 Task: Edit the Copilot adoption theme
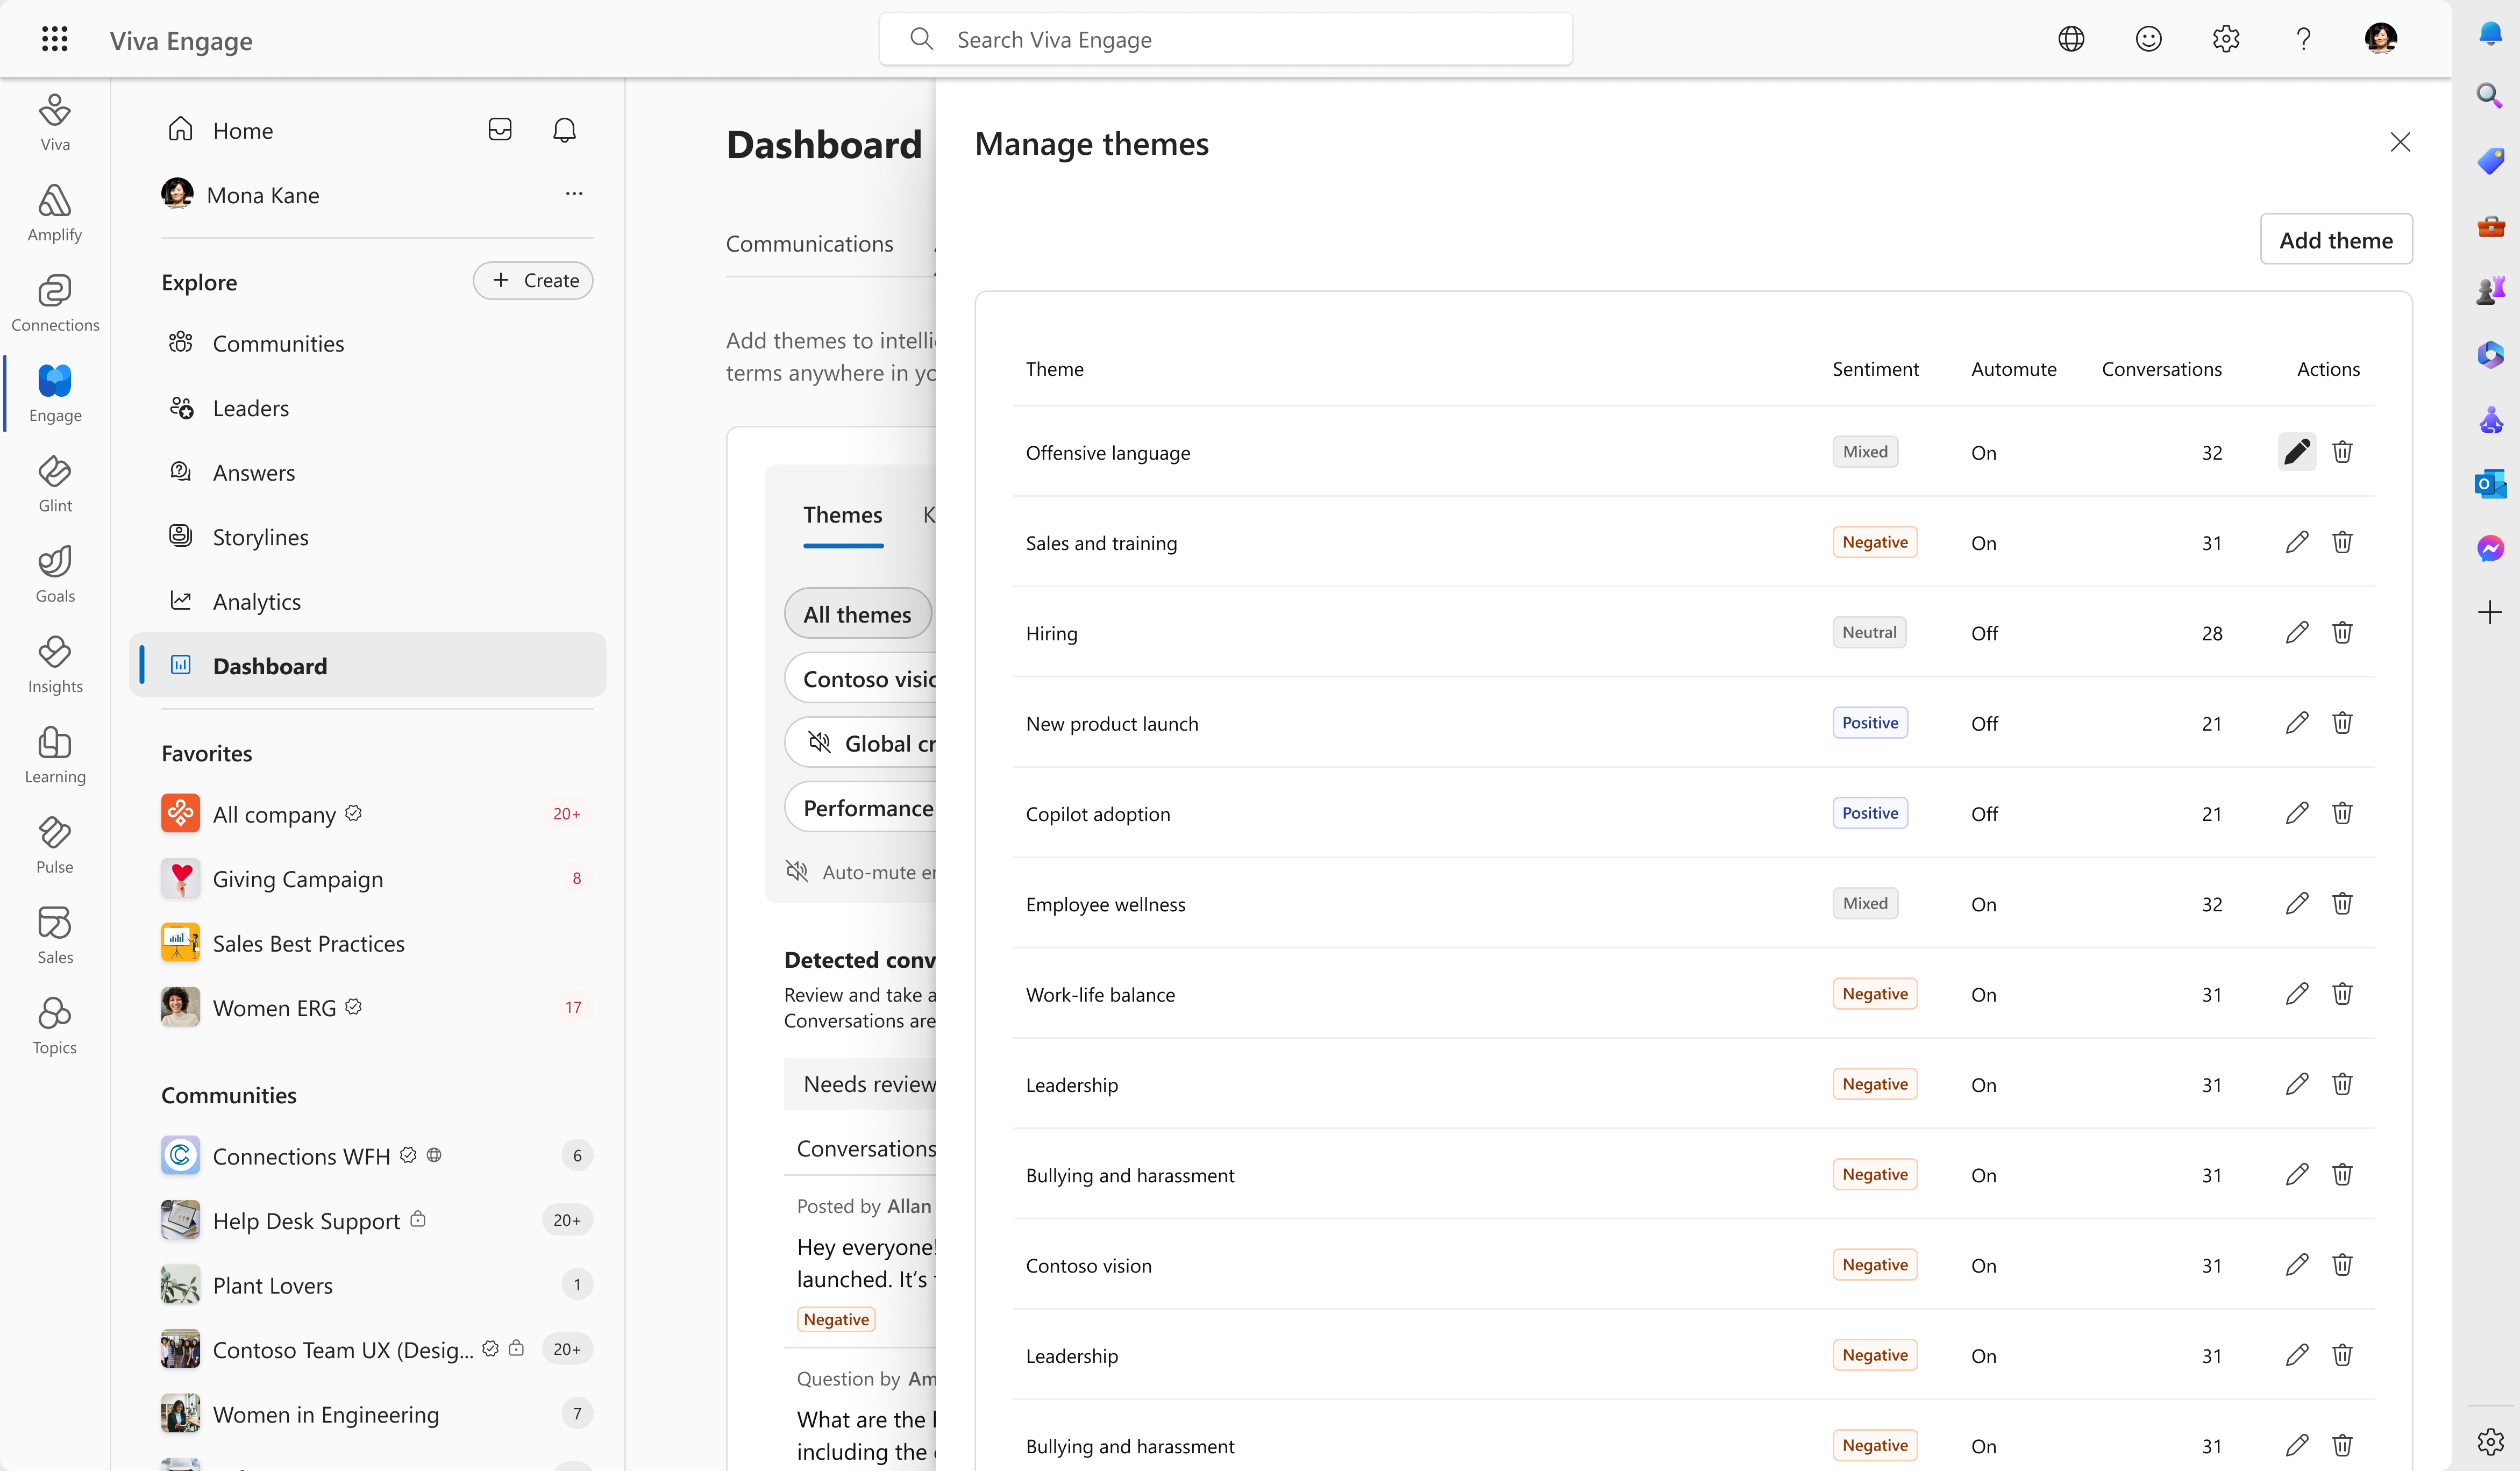tap(2296, 813)
